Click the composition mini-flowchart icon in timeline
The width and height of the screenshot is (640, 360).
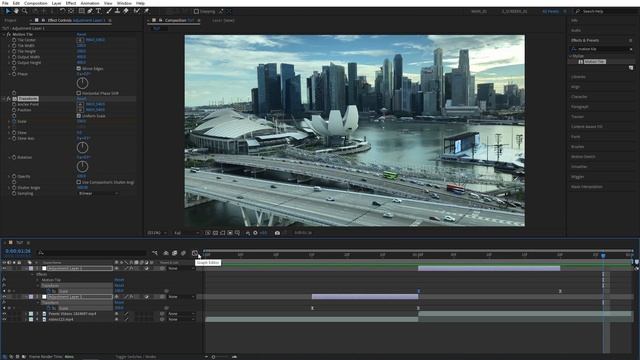(155, 253)
